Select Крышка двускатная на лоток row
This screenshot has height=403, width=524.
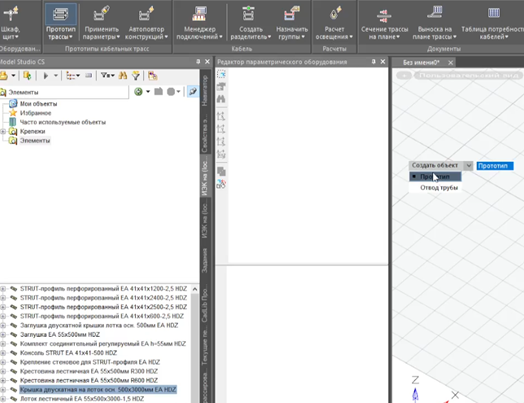pyautogui.click(x=98, y=390)
